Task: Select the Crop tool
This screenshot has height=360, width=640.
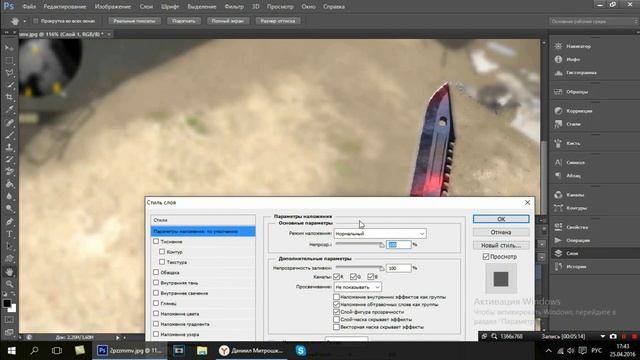Action: [9, 97]
